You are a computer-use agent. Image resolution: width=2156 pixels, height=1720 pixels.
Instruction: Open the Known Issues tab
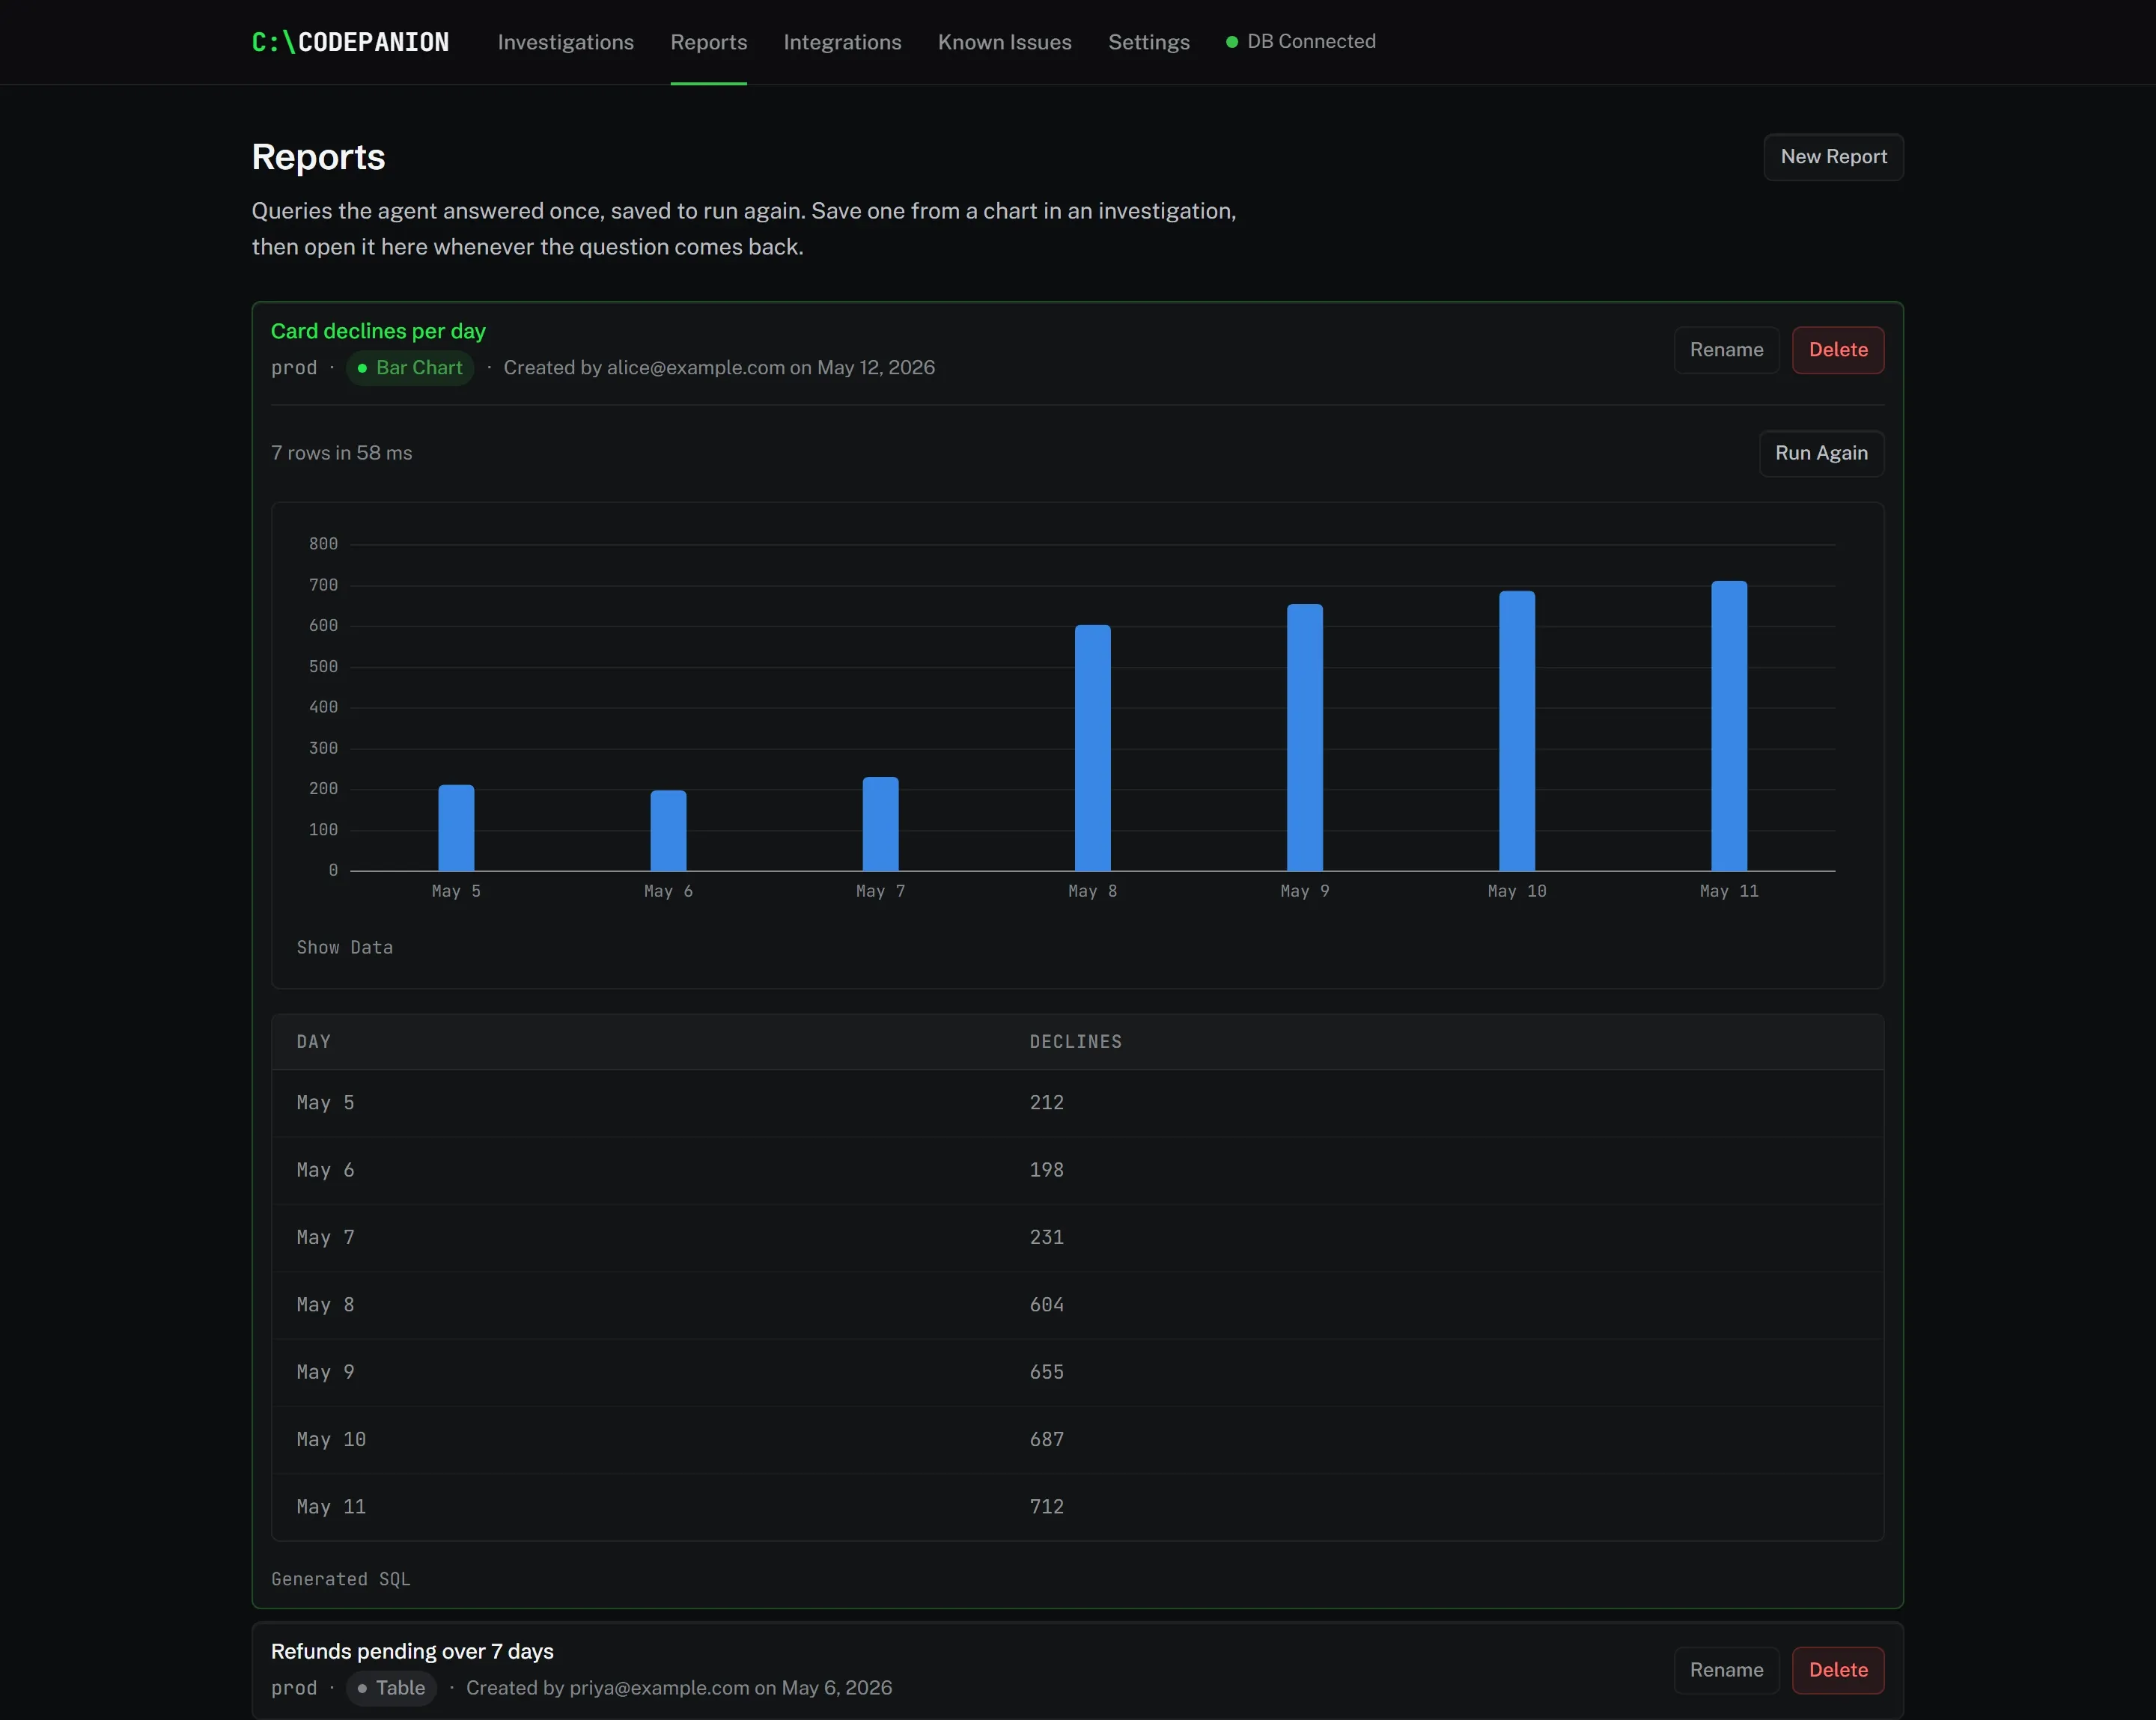tap(1004, 42)
